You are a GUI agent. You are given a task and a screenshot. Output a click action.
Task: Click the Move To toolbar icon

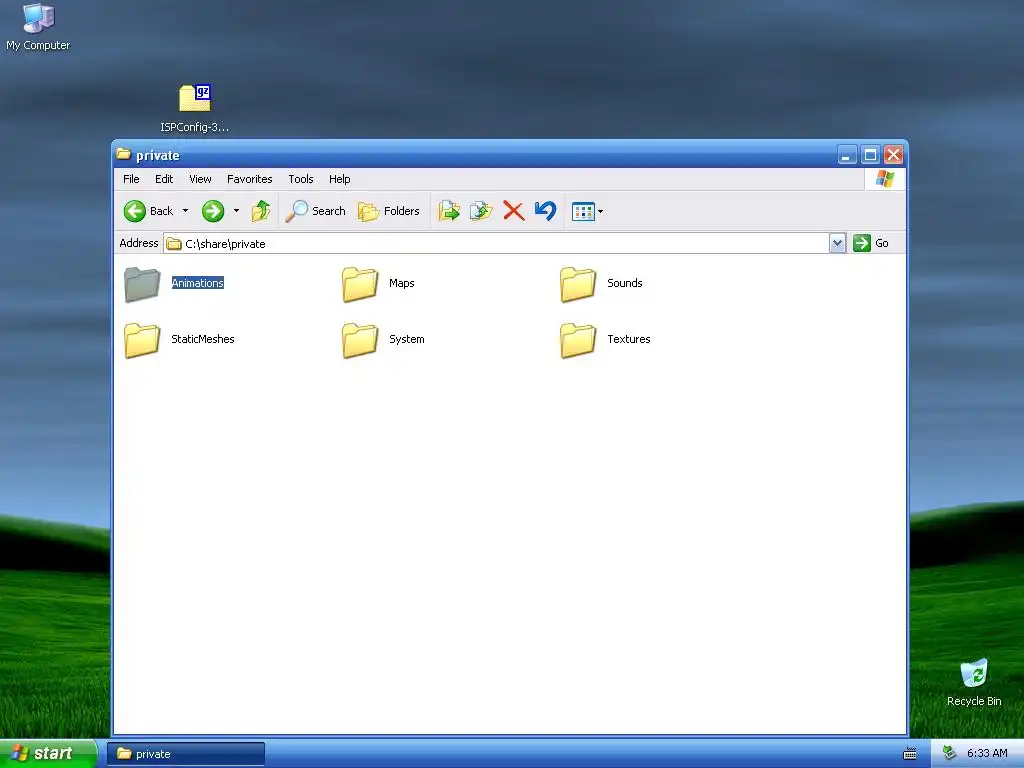point(449,211)
